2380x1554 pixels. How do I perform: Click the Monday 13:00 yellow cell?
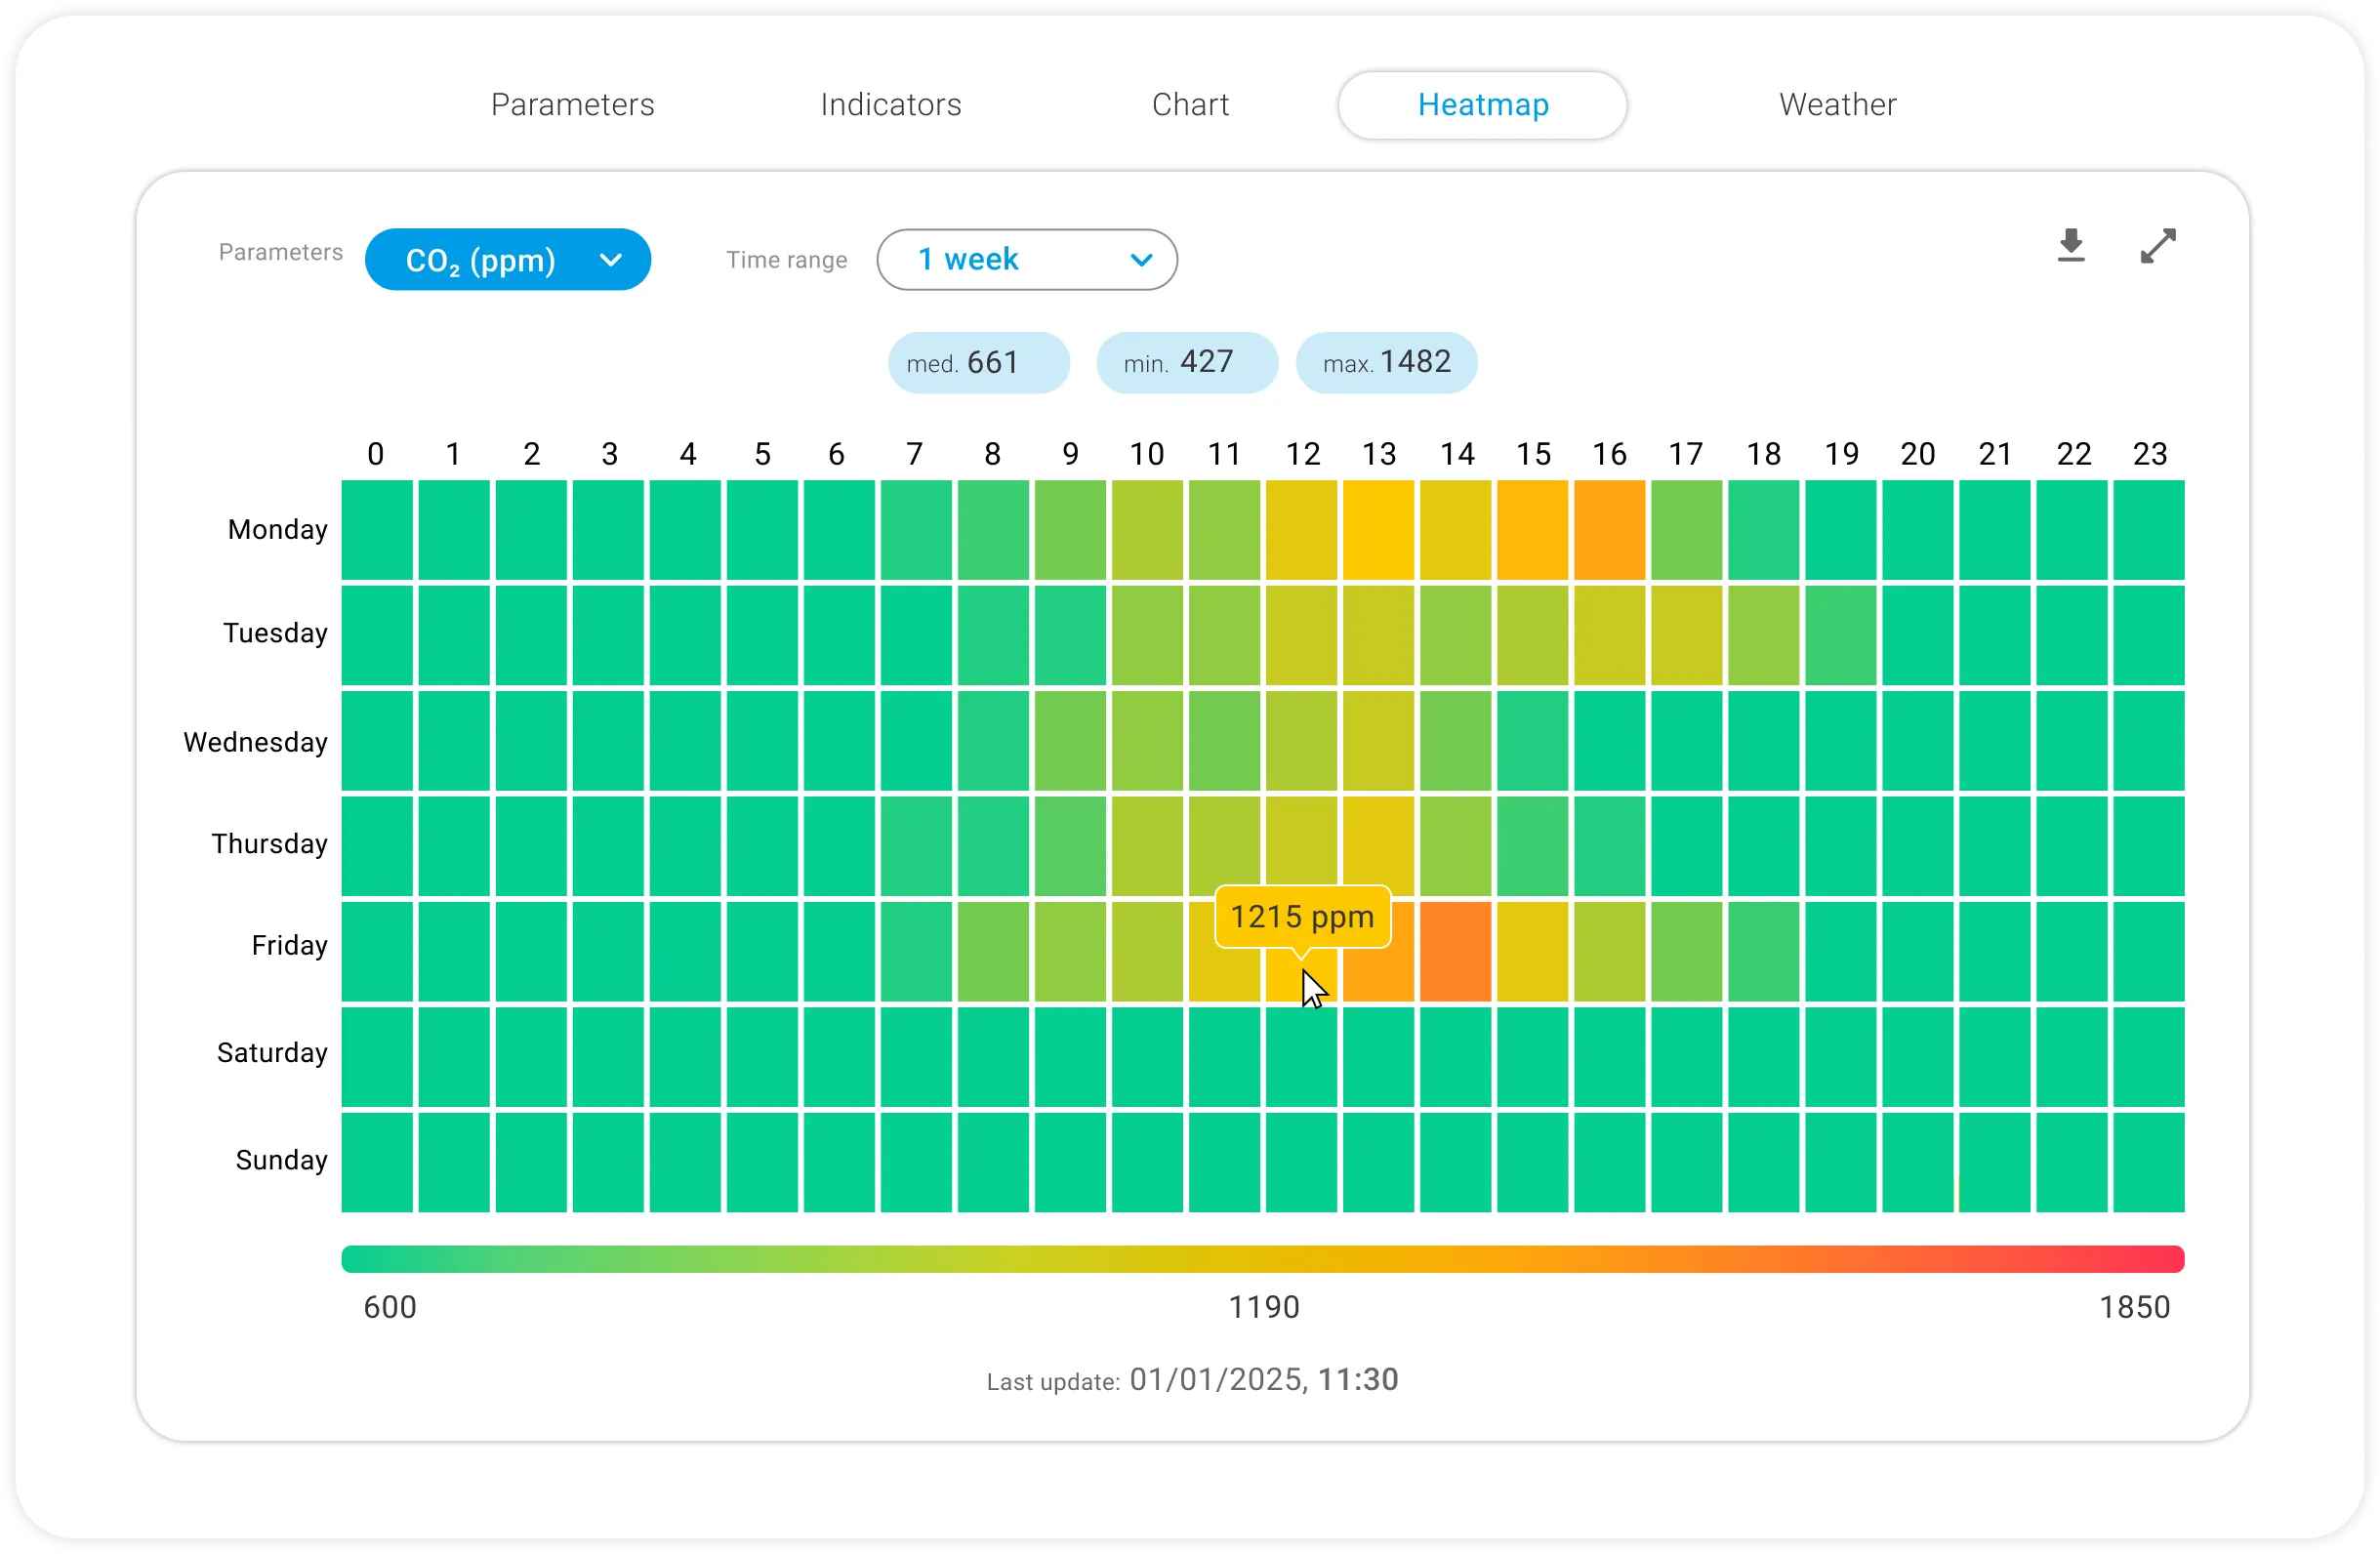[x=1378, y=530]
